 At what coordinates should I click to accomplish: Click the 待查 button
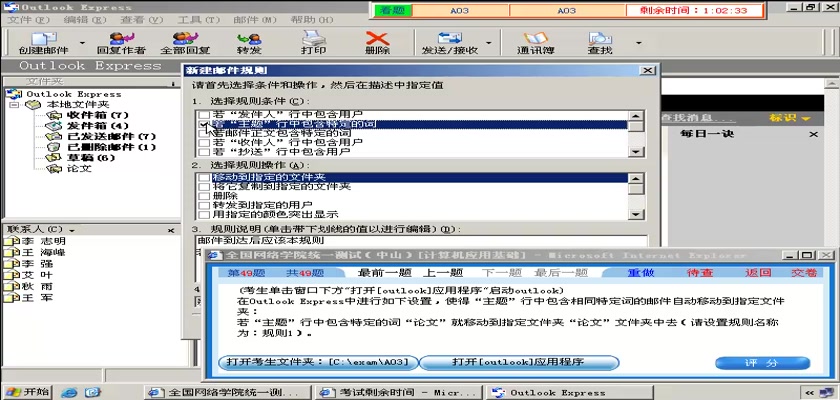(x=700, y=273)
